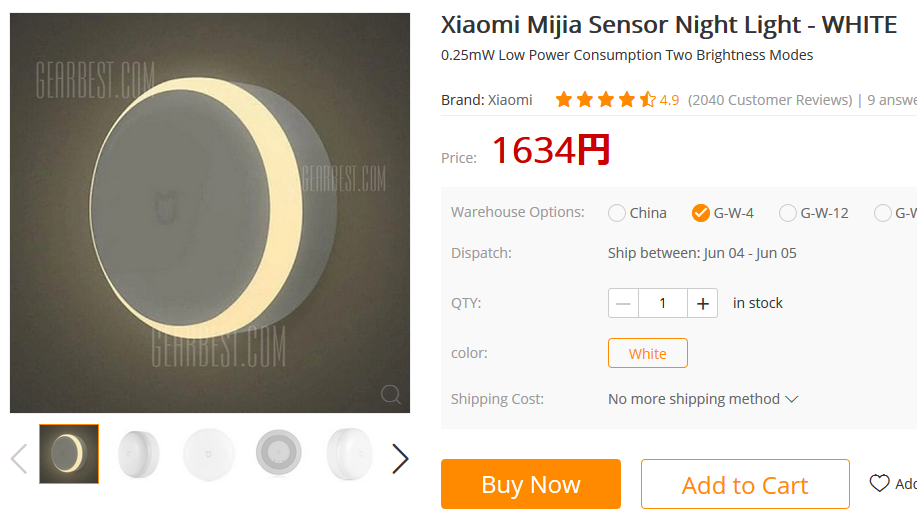Increase quantity with the plus button
The width and height of the screenshot is (917, 514).
[703, 303]
